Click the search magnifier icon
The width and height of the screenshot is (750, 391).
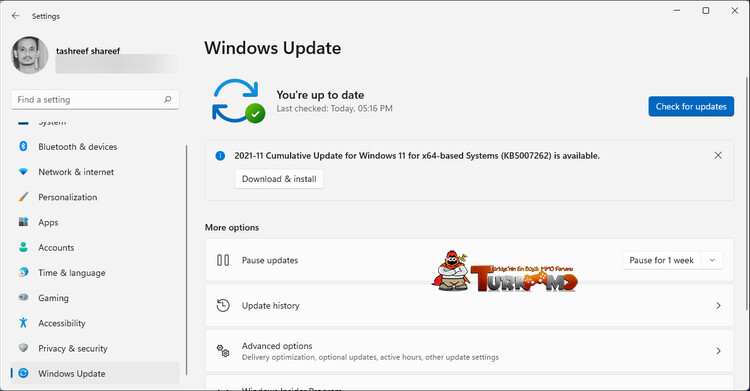167,100
